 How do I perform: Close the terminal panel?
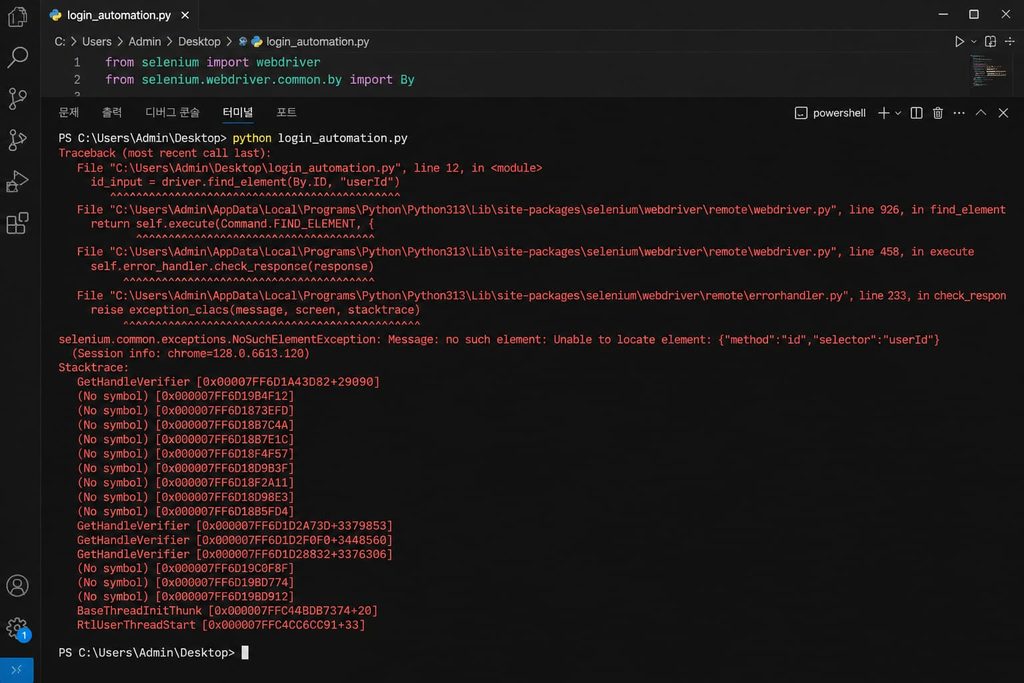click(x=1004, y=113)
